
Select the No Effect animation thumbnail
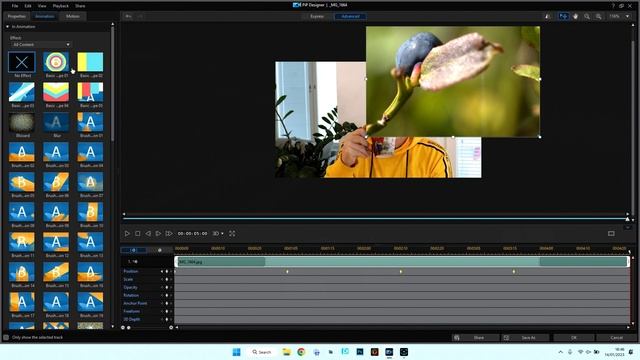pos(22,62)
